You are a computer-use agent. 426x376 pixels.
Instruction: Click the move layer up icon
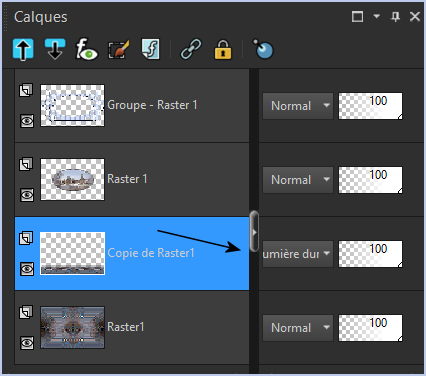tap(23, 49)
